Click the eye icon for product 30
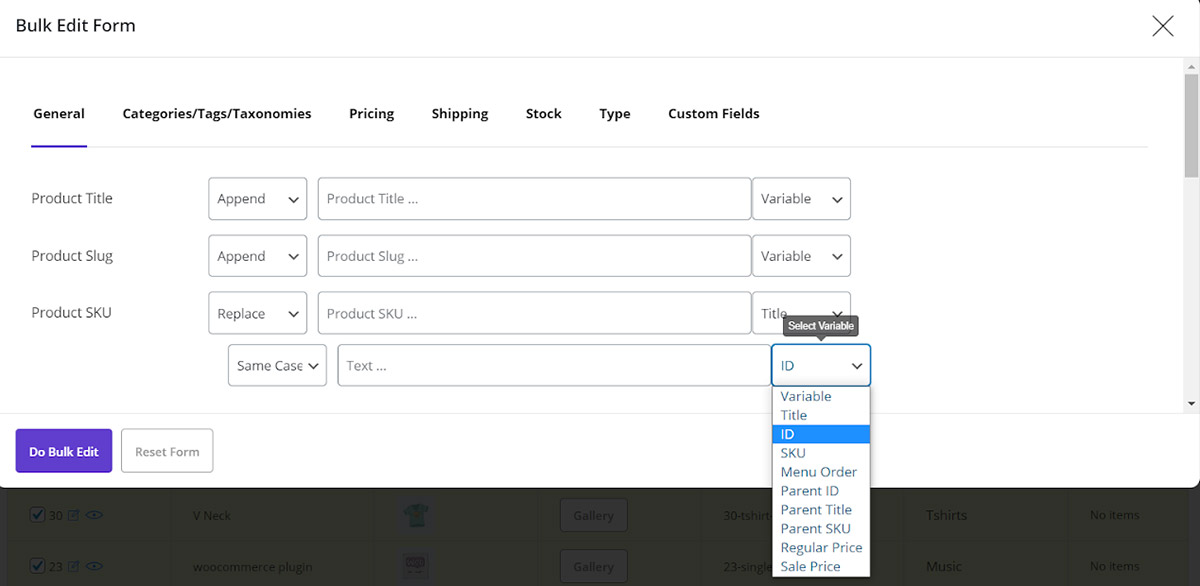Screen dimensions: 1200x586 tap(95, 515)
